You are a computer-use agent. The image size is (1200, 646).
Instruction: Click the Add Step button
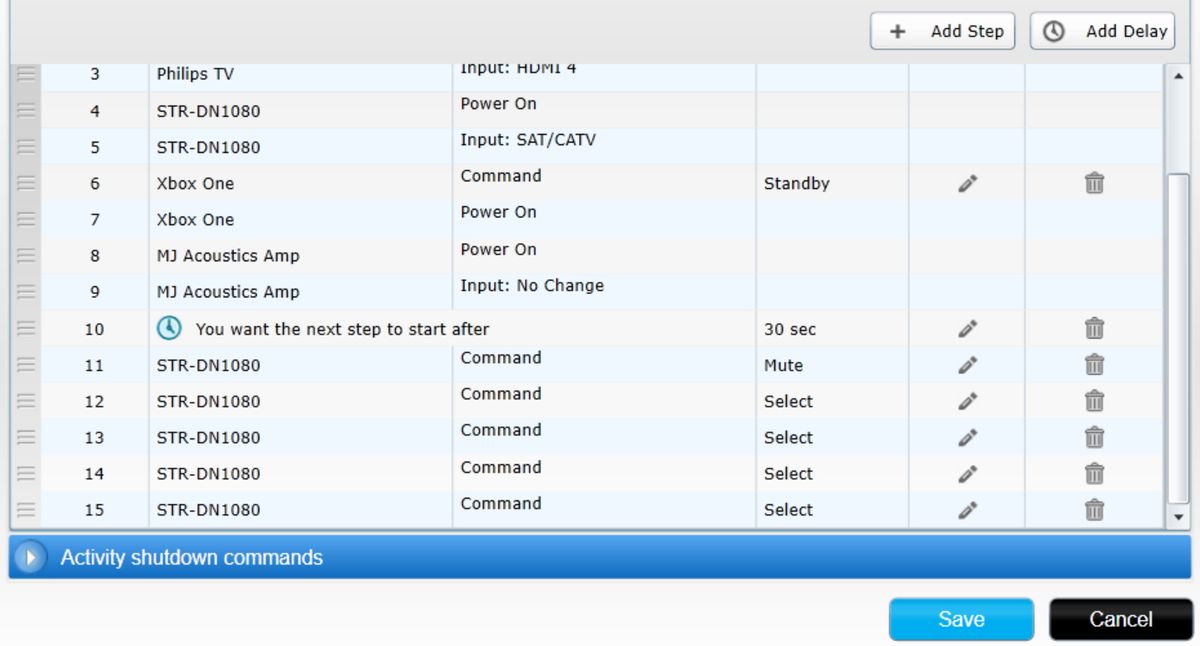click(942, 31)
